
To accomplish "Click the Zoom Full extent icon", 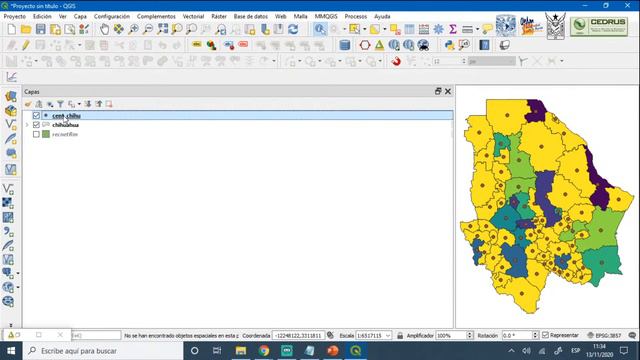I will [x=162, y=29].
